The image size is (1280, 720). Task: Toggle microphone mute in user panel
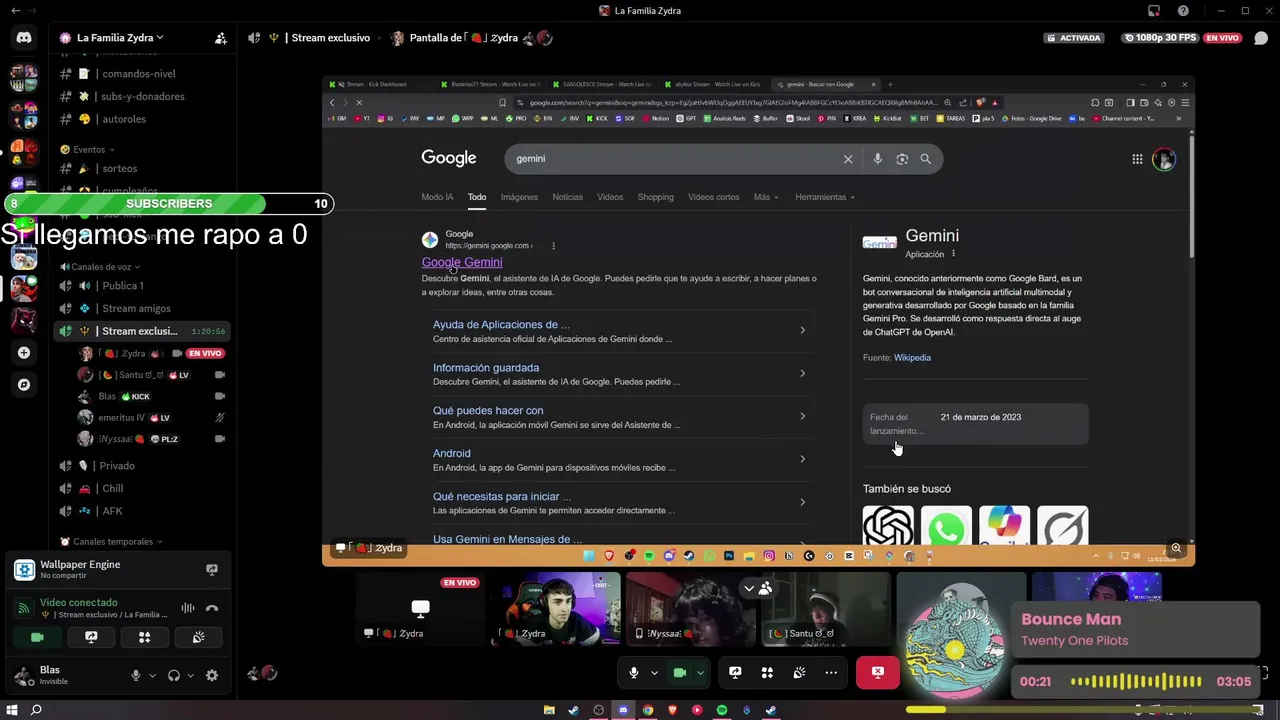(136, 676)
